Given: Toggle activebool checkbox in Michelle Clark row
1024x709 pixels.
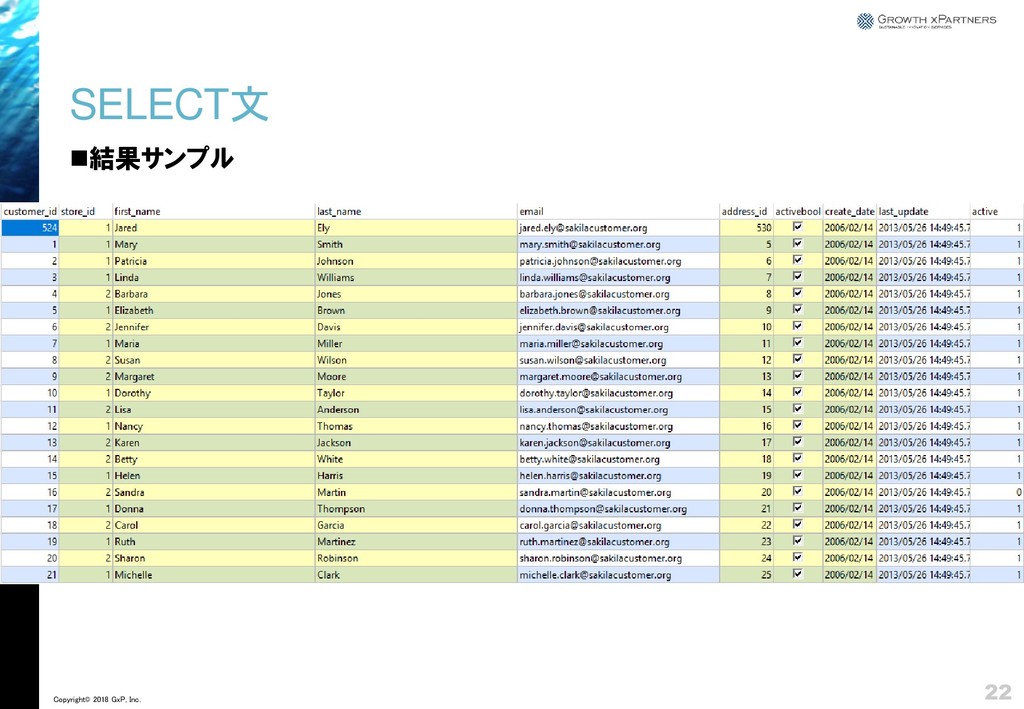Looking at the screenshot, I should pyautogui.click(x=797, y=574).
